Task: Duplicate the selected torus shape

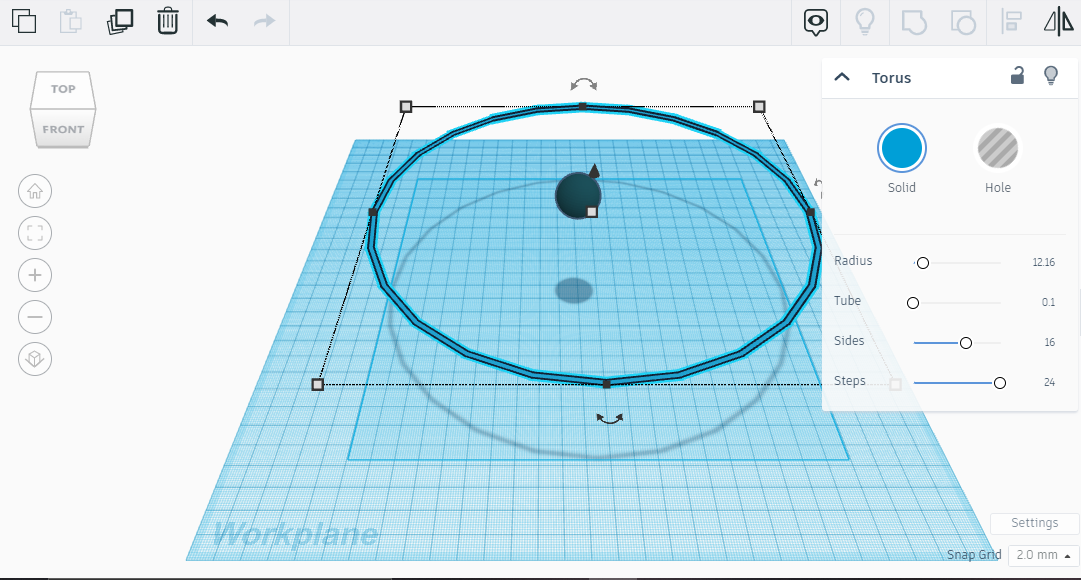Action: click(x=120, y=21)
